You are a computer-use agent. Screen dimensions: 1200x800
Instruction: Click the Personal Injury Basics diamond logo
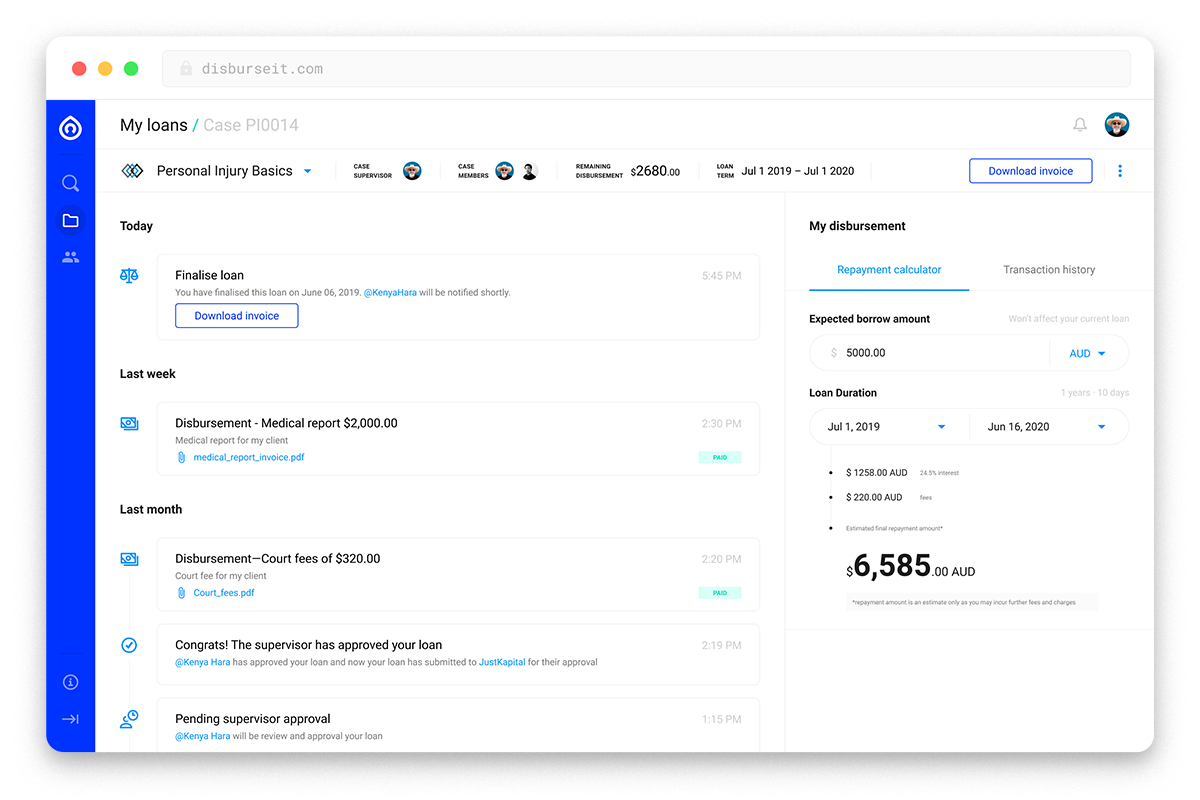132,171
